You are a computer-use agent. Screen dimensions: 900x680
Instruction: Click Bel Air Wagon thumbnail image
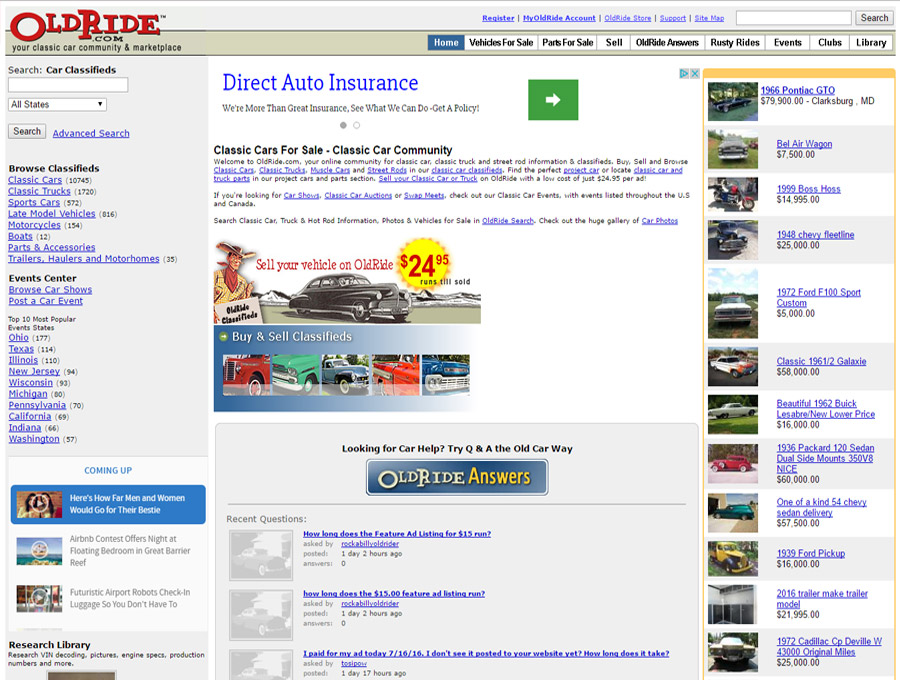point(732,149)
